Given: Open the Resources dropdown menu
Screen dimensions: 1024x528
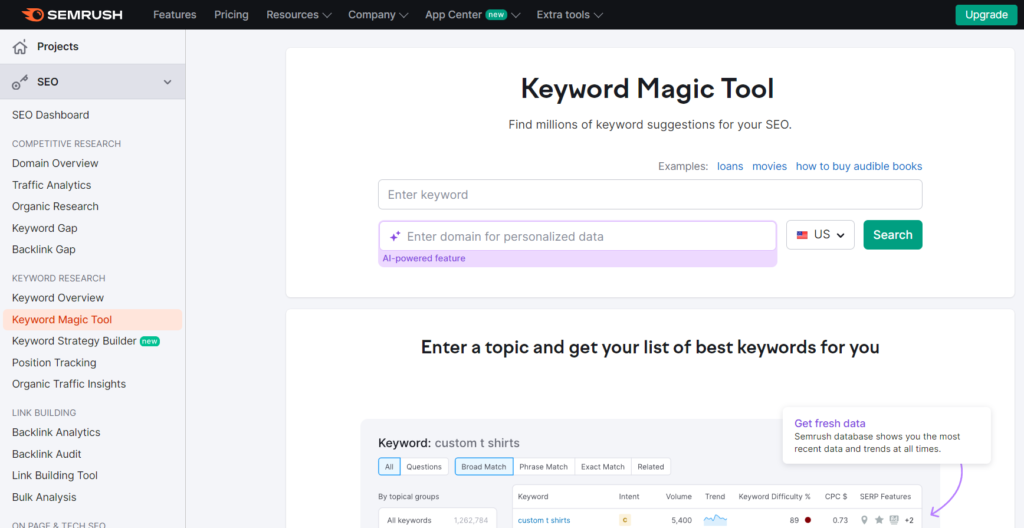Looking at the screenshot, I should tap(299, 14).
